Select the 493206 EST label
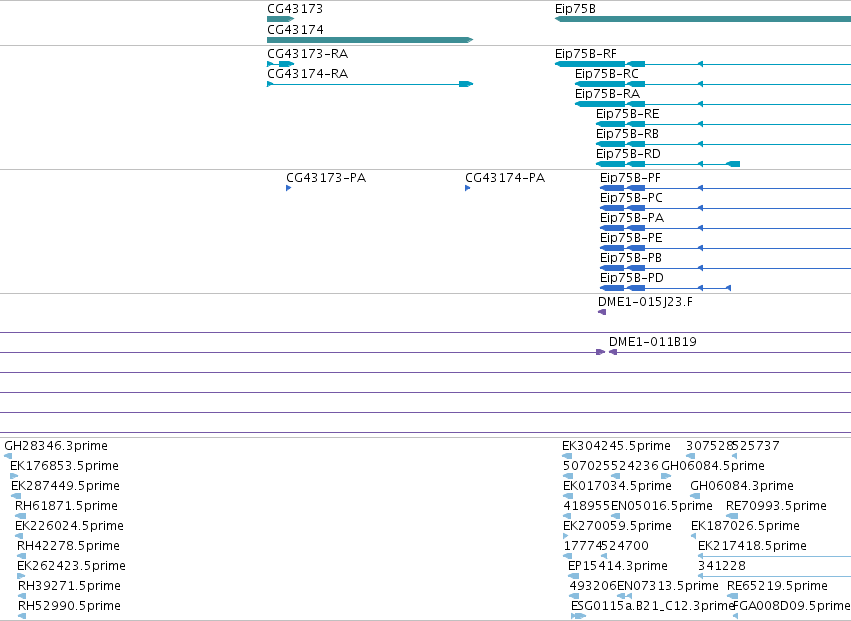This screenshot has height=621, width=851. click(593, 586)
